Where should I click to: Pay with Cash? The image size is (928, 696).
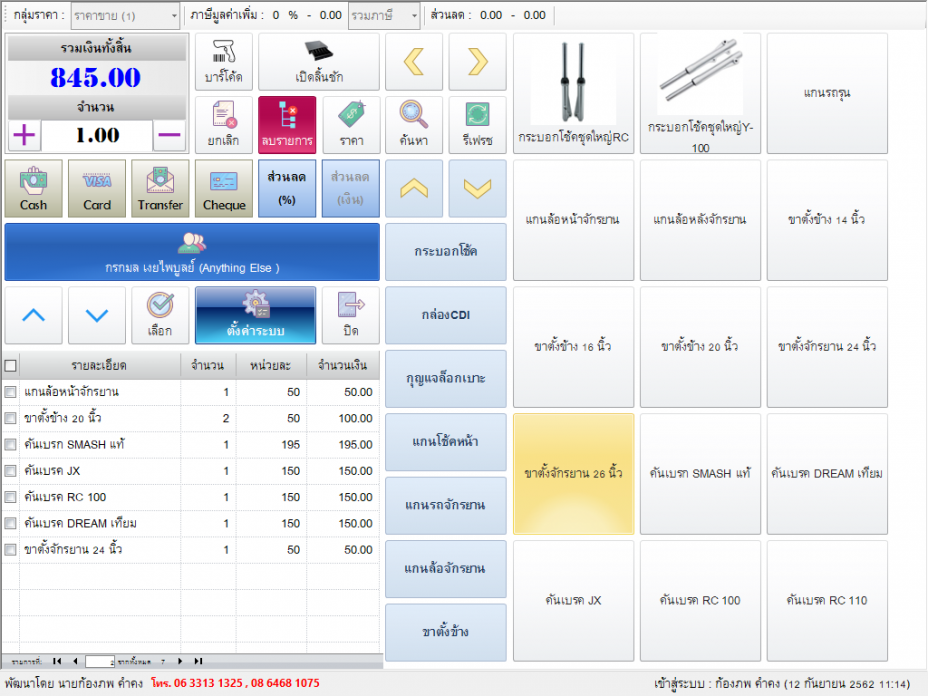(33, 188)
